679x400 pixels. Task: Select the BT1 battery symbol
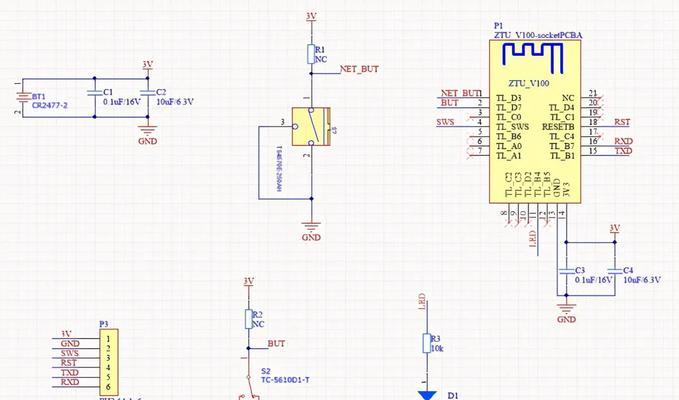23,97
